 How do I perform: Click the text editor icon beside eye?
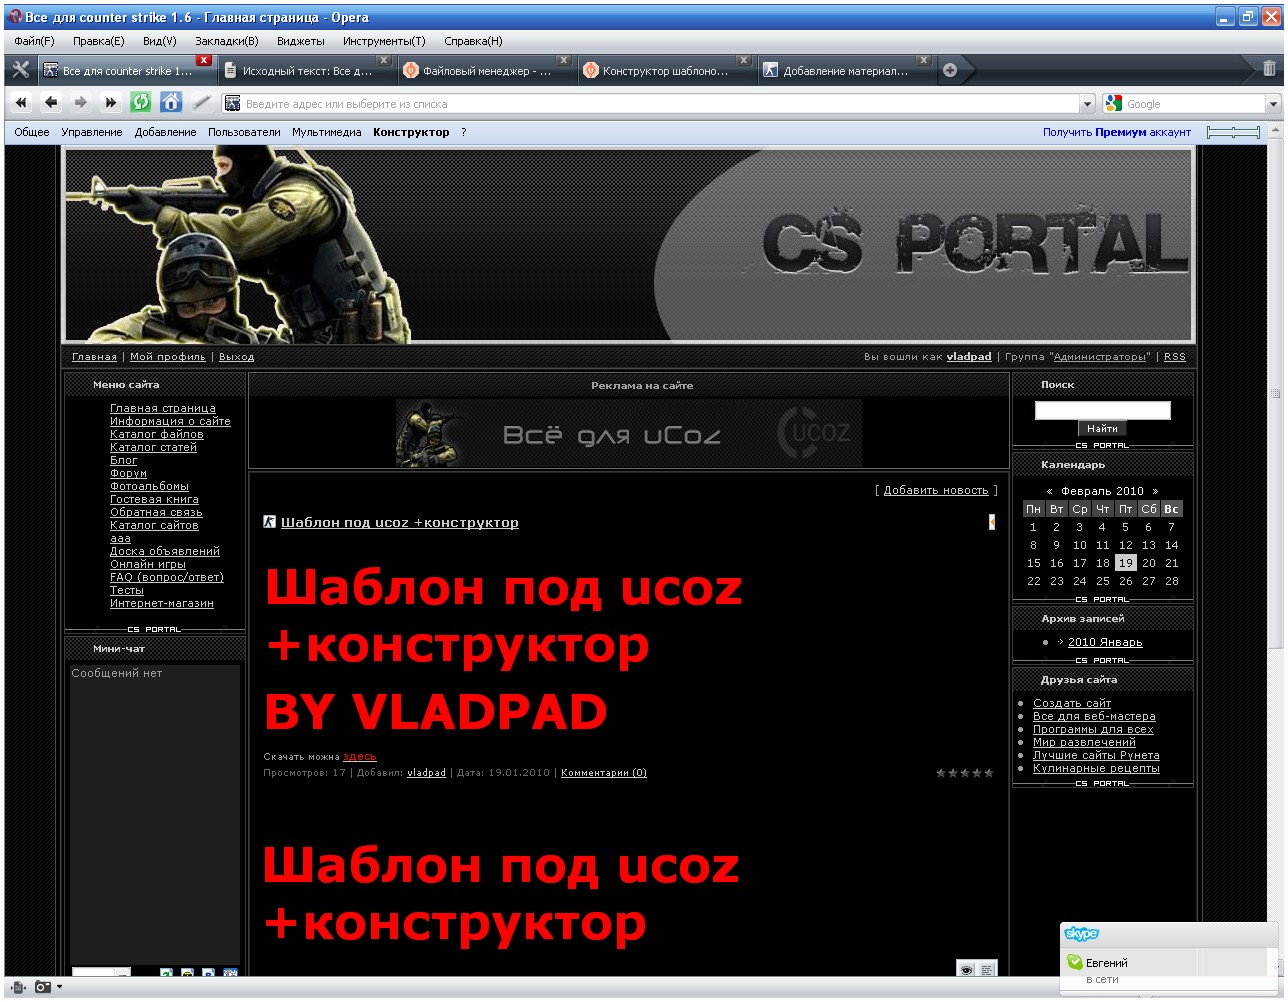coord(986,969)
